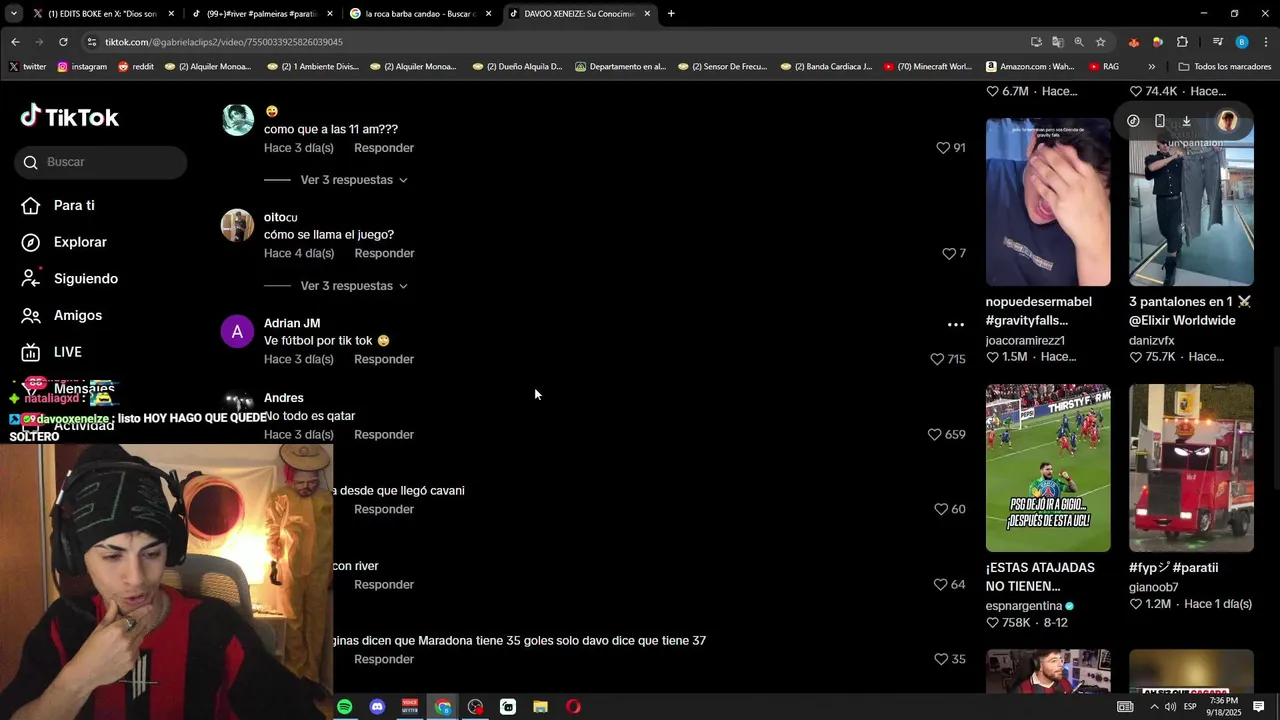
Task: Click the TikTok download app icon
Action: click(x=1186, y=121)
